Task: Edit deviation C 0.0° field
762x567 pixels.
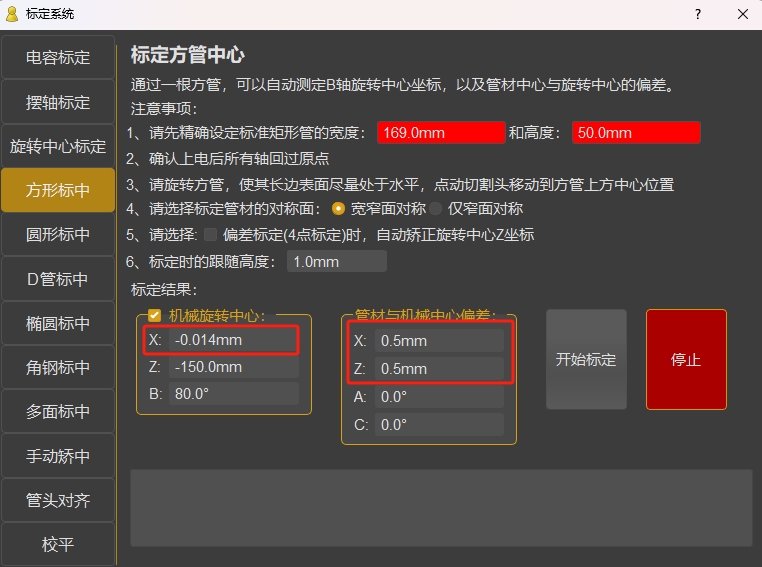Action: [x=439, y=425]
